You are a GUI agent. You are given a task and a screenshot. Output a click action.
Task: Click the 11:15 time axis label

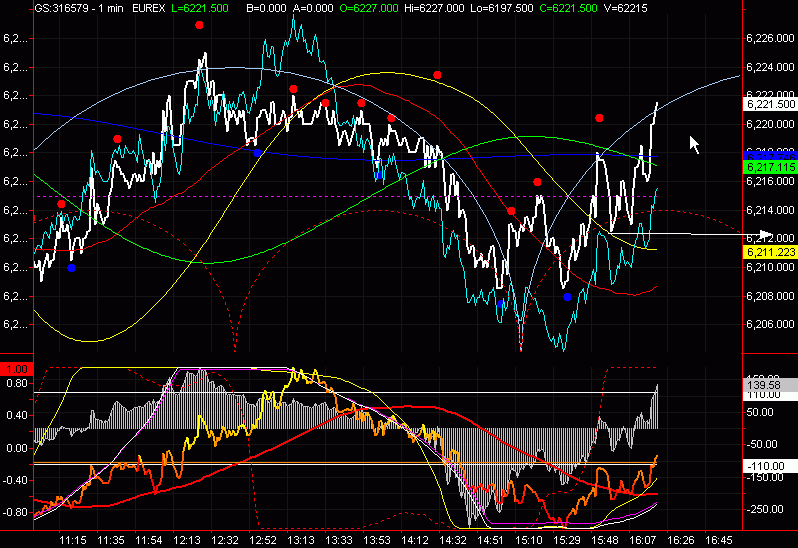click(x=73, y=540)
